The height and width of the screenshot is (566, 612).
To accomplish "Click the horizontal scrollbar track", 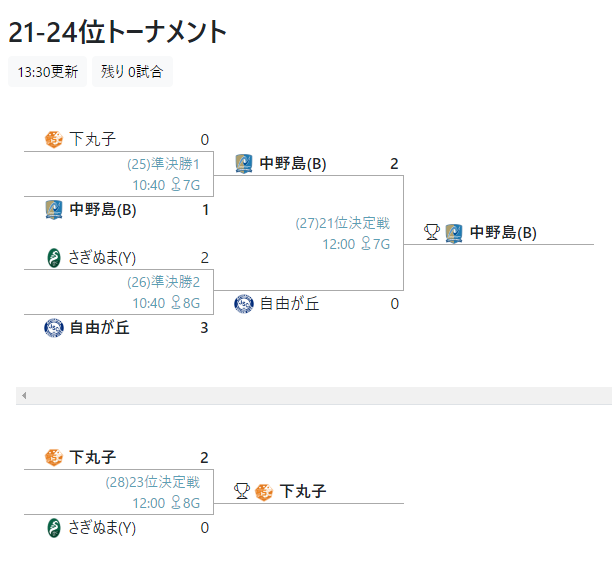I will pyautogui.click(x=314, y=395).
